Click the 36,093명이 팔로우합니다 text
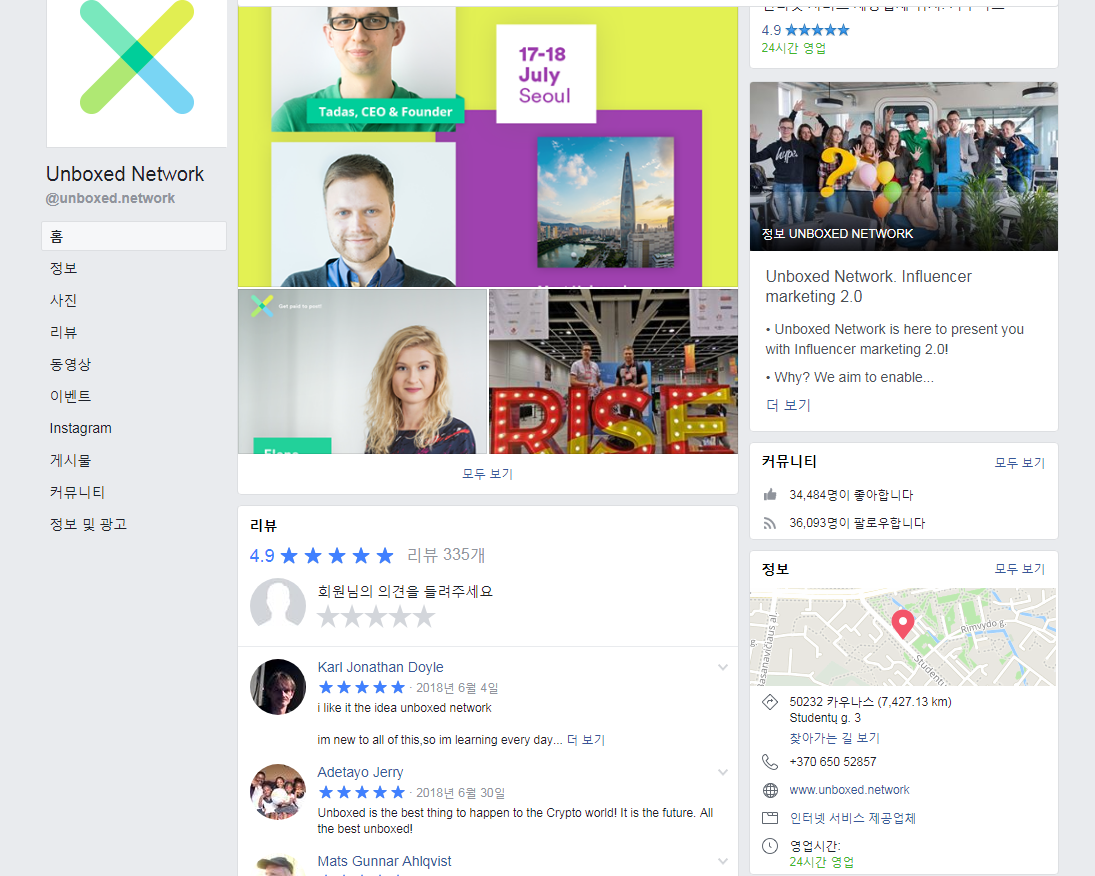The width and height of the screenshot is (1095, 876). (857, 523)
